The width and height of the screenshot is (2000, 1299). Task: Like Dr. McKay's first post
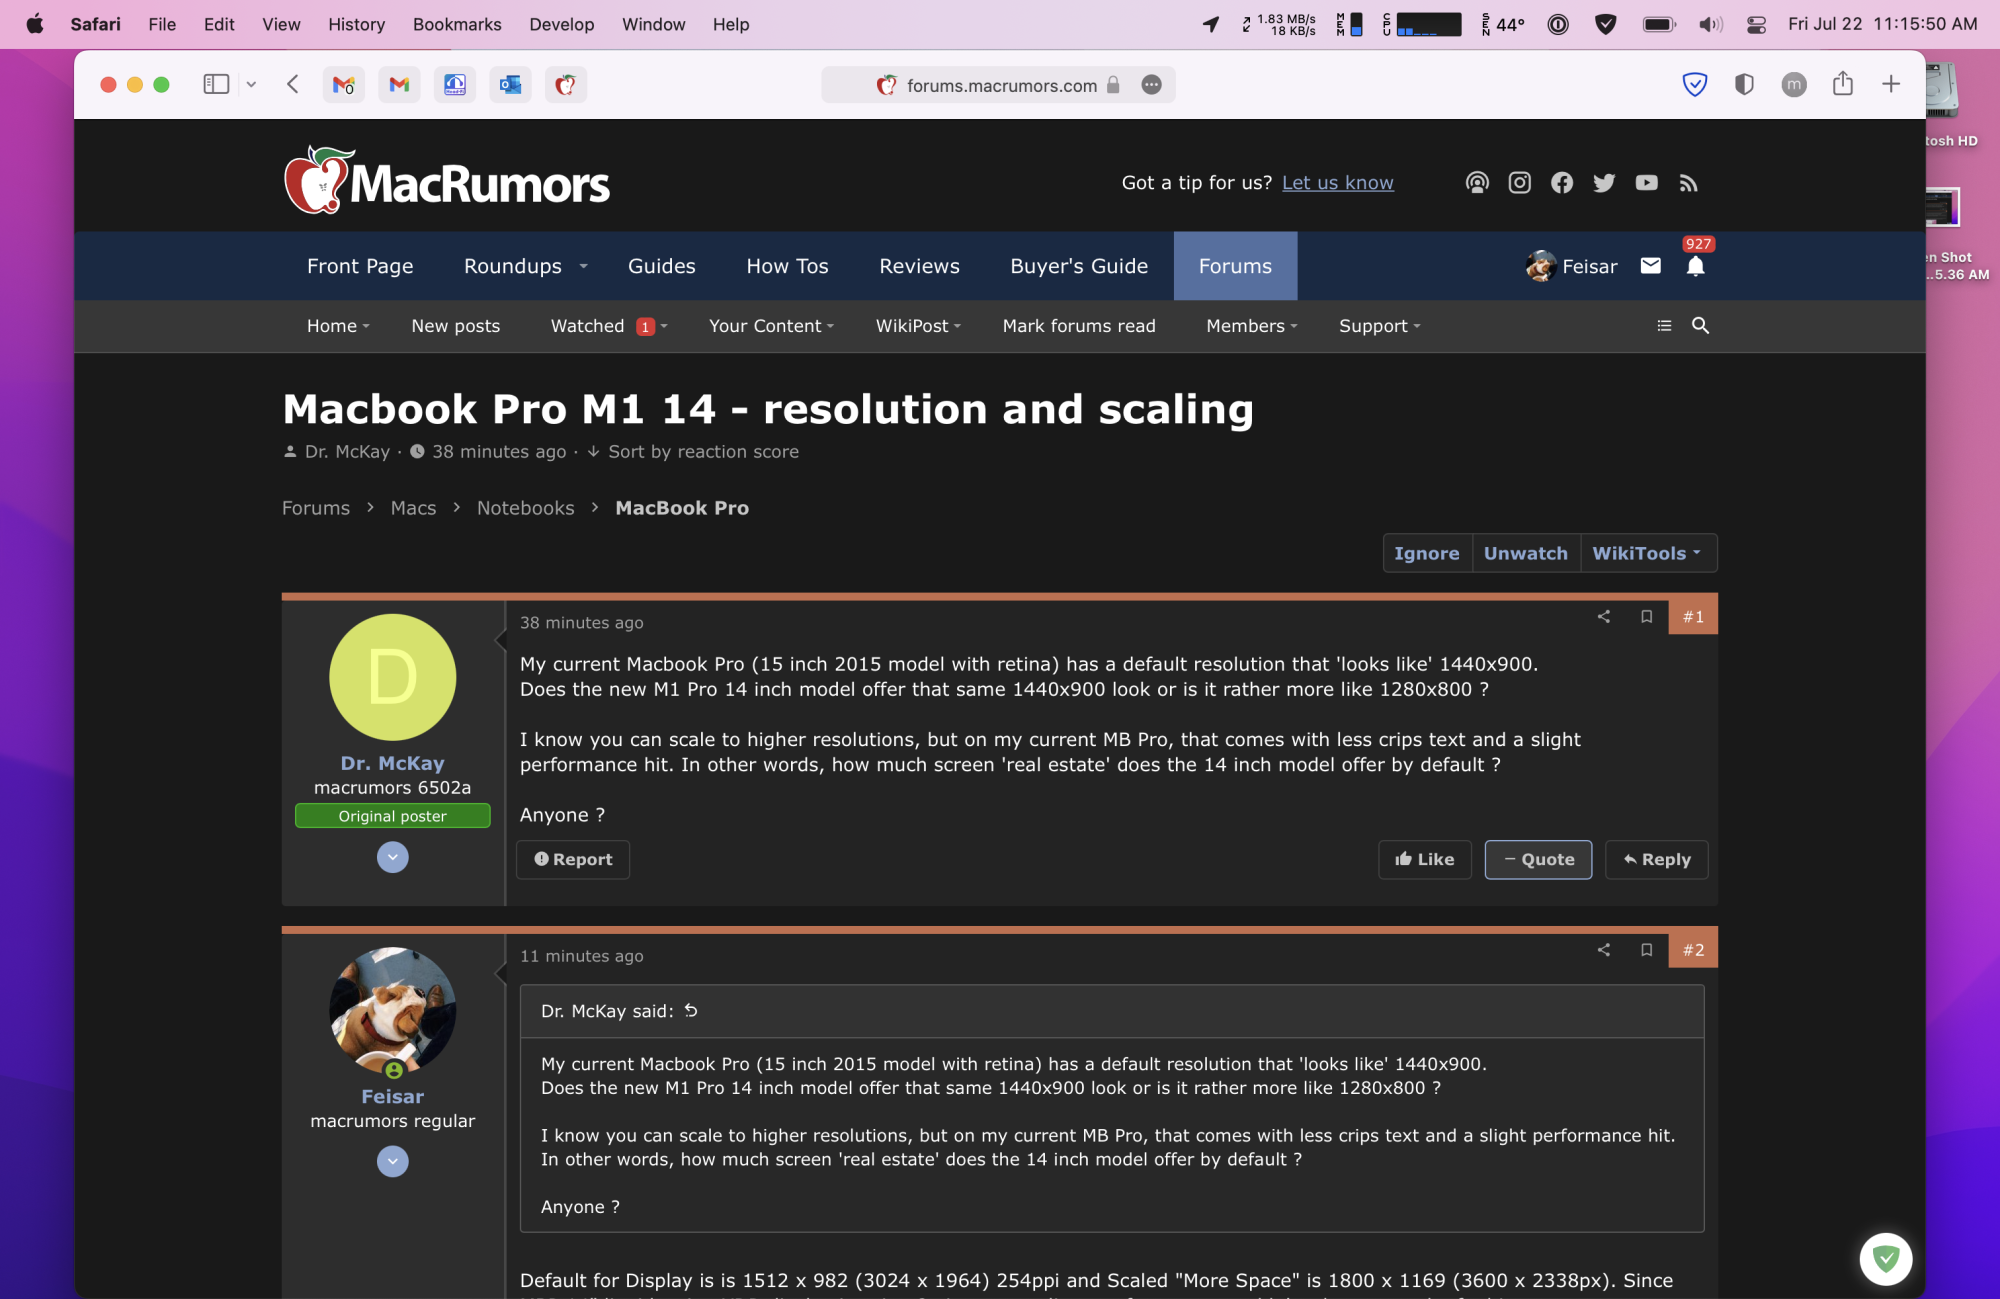[1424, 860]
